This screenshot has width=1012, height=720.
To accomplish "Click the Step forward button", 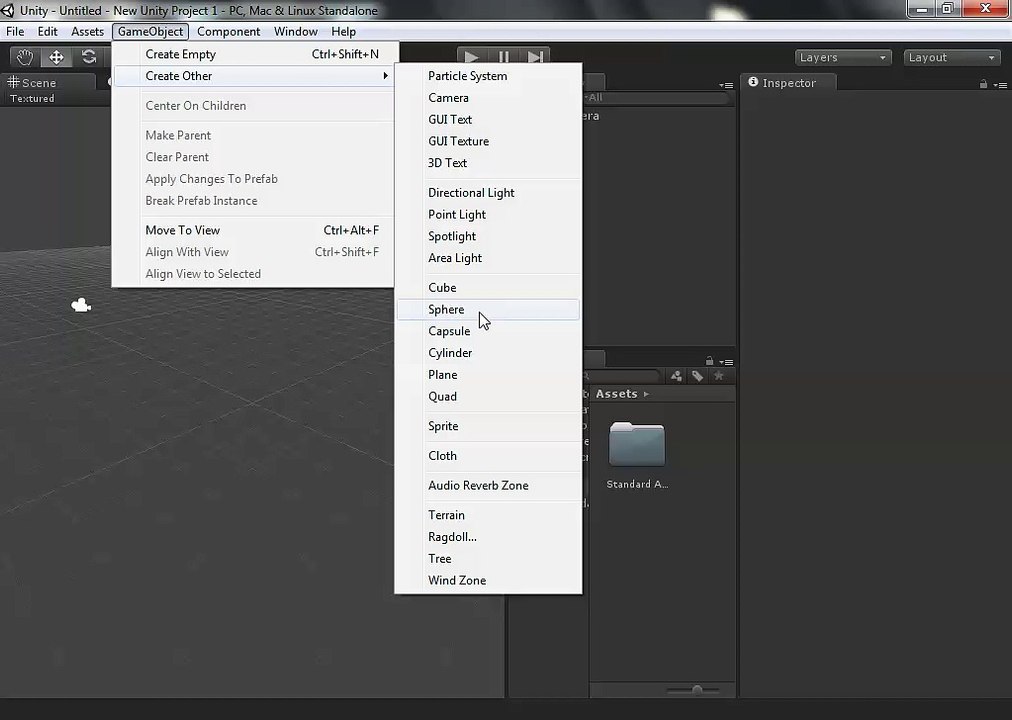I will pos(534,57).
